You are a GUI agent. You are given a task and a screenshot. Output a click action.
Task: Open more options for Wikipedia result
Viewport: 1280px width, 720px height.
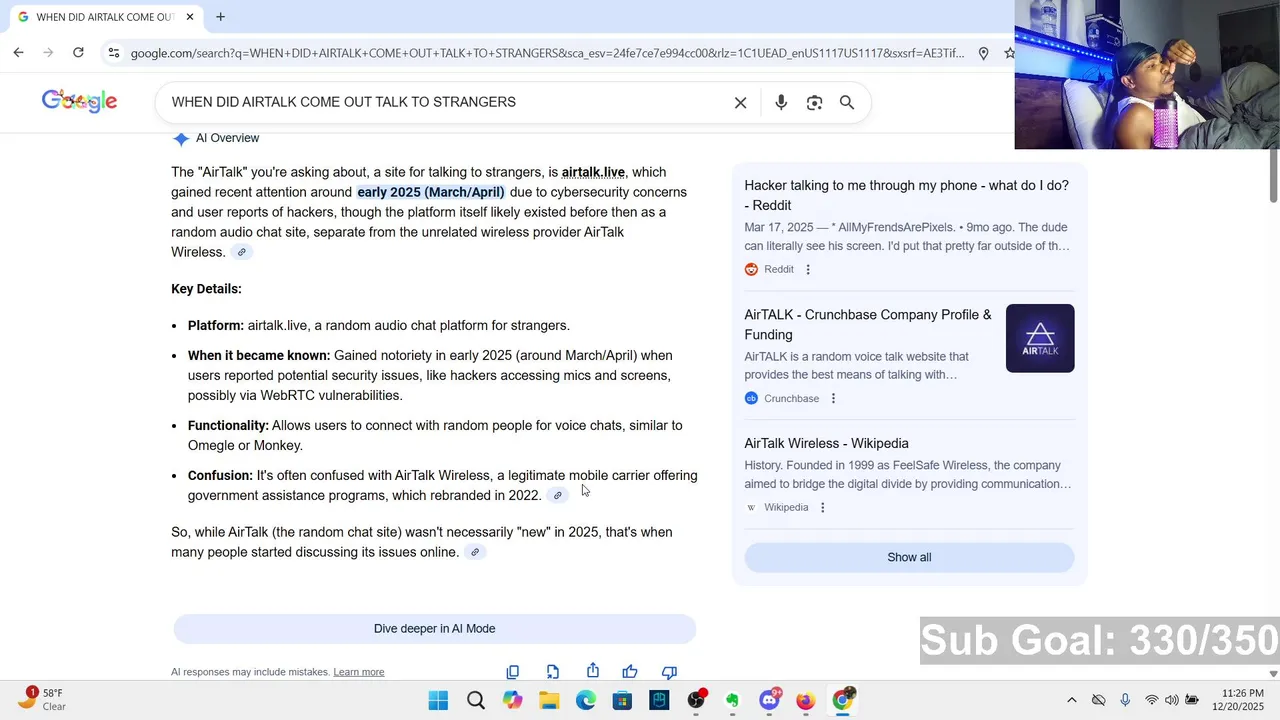pyautogui.click(x=822, y=507)
